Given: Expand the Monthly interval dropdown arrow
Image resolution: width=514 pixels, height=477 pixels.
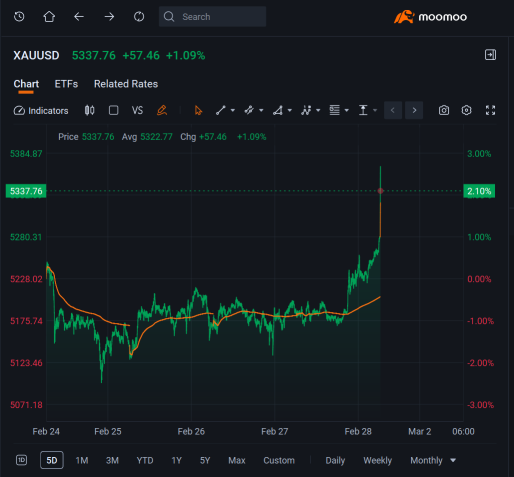Looking at the screenshot, I should (x=453, y=460).
